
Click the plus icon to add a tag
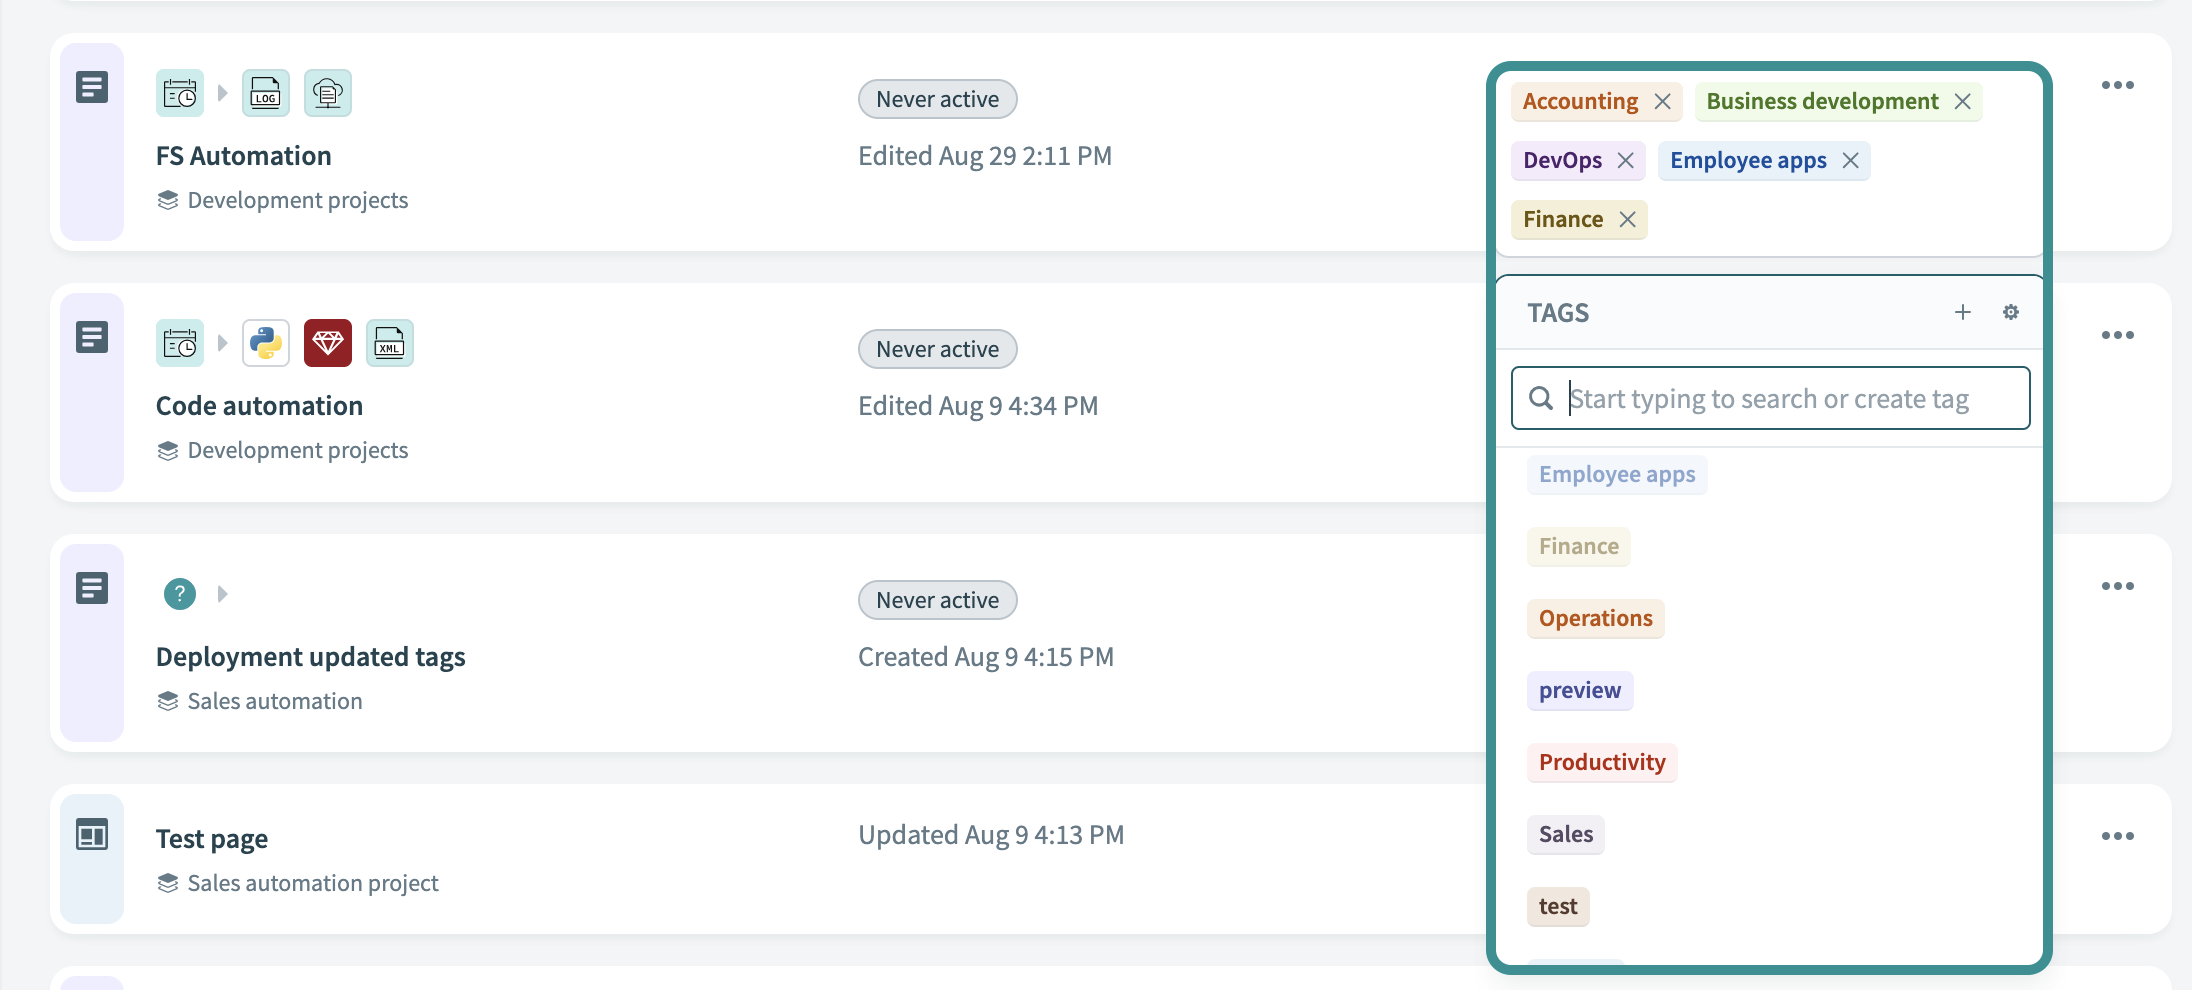click(1962, 312)
